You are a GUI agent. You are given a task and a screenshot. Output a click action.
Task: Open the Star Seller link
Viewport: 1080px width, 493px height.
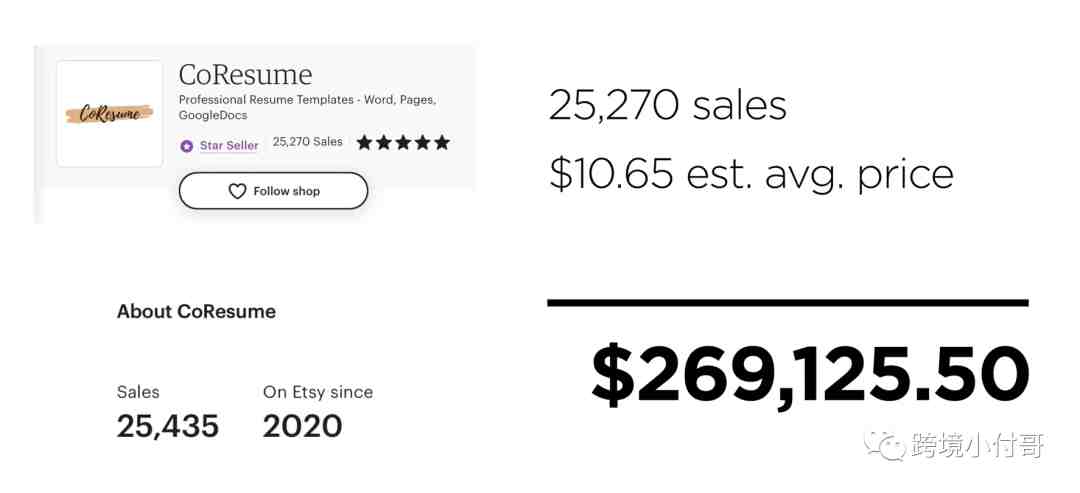229,145
